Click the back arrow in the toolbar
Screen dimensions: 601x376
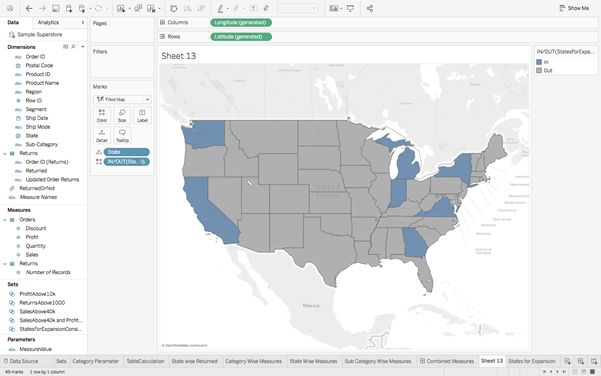(x=29, y=8)
